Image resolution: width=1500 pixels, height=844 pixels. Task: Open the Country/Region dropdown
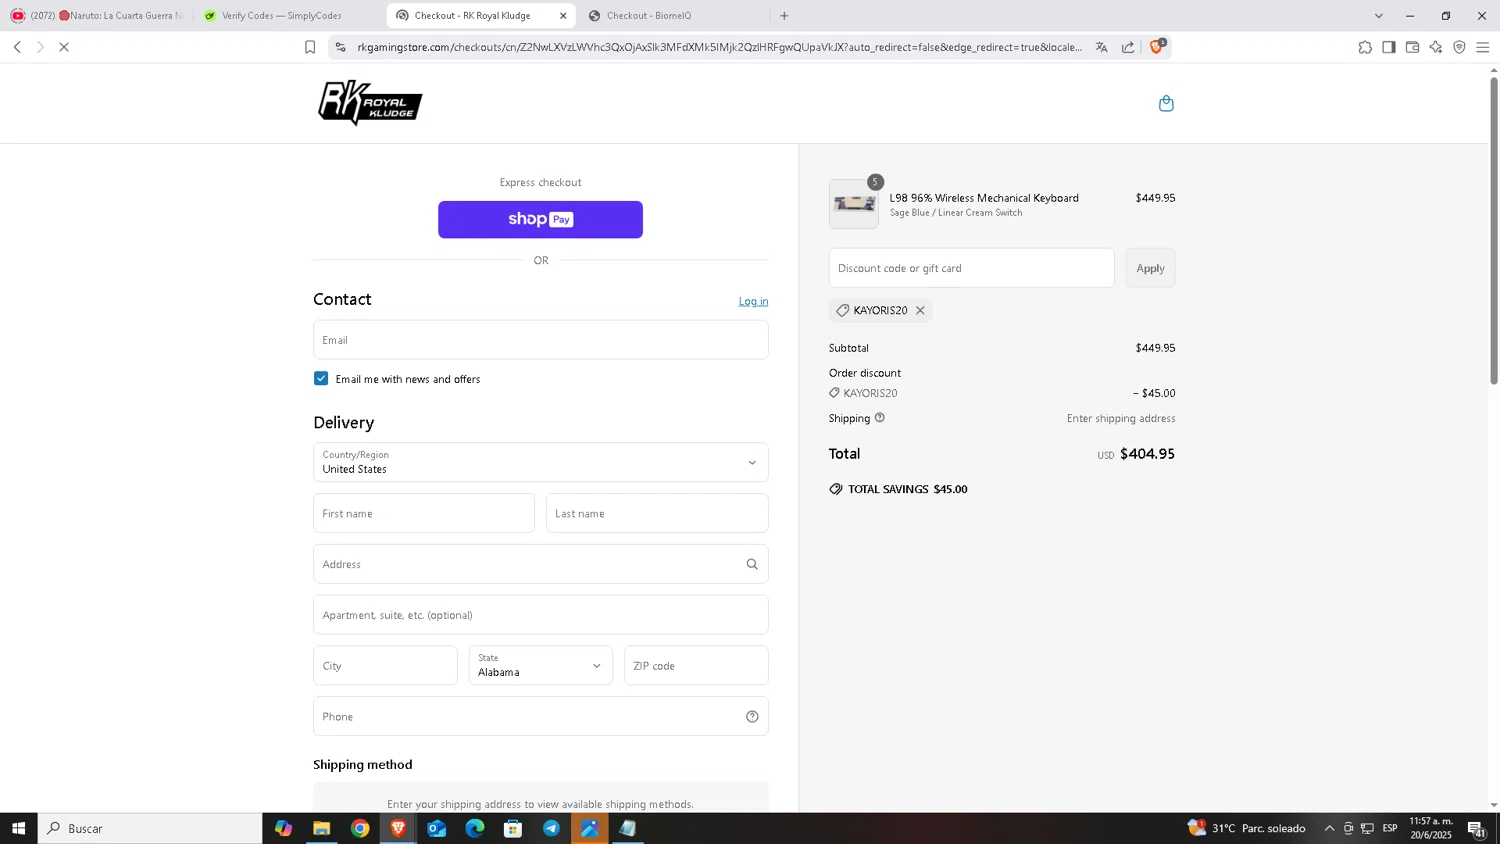click(541, 462)
